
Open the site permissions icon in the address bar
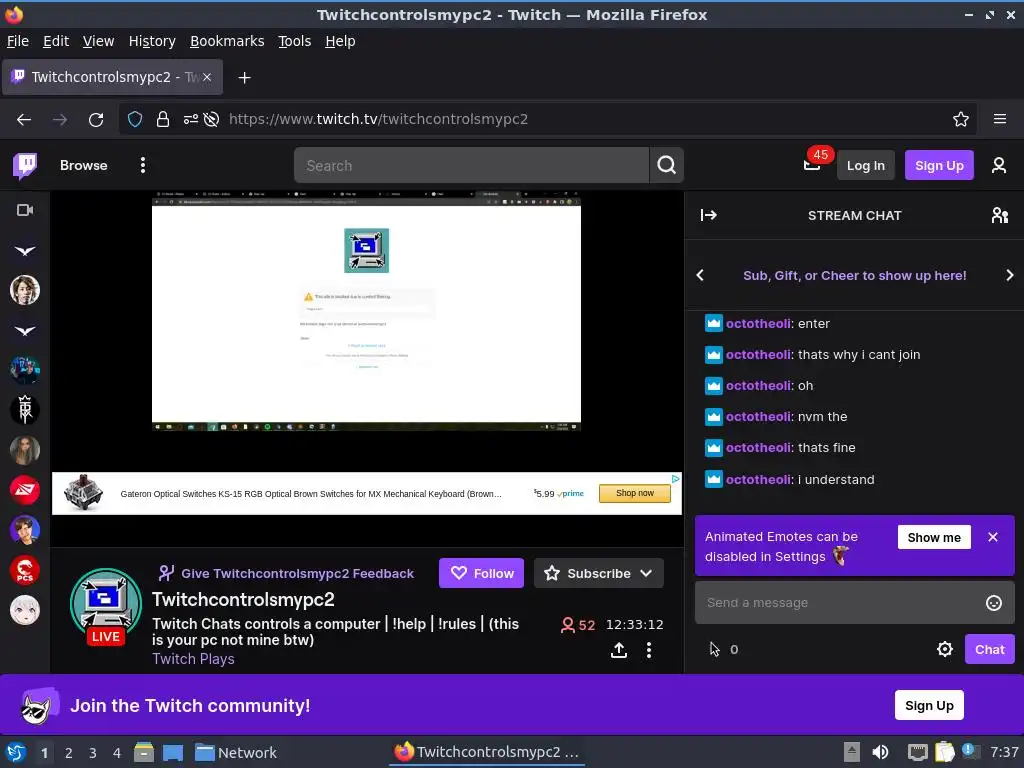coord(190,120)
